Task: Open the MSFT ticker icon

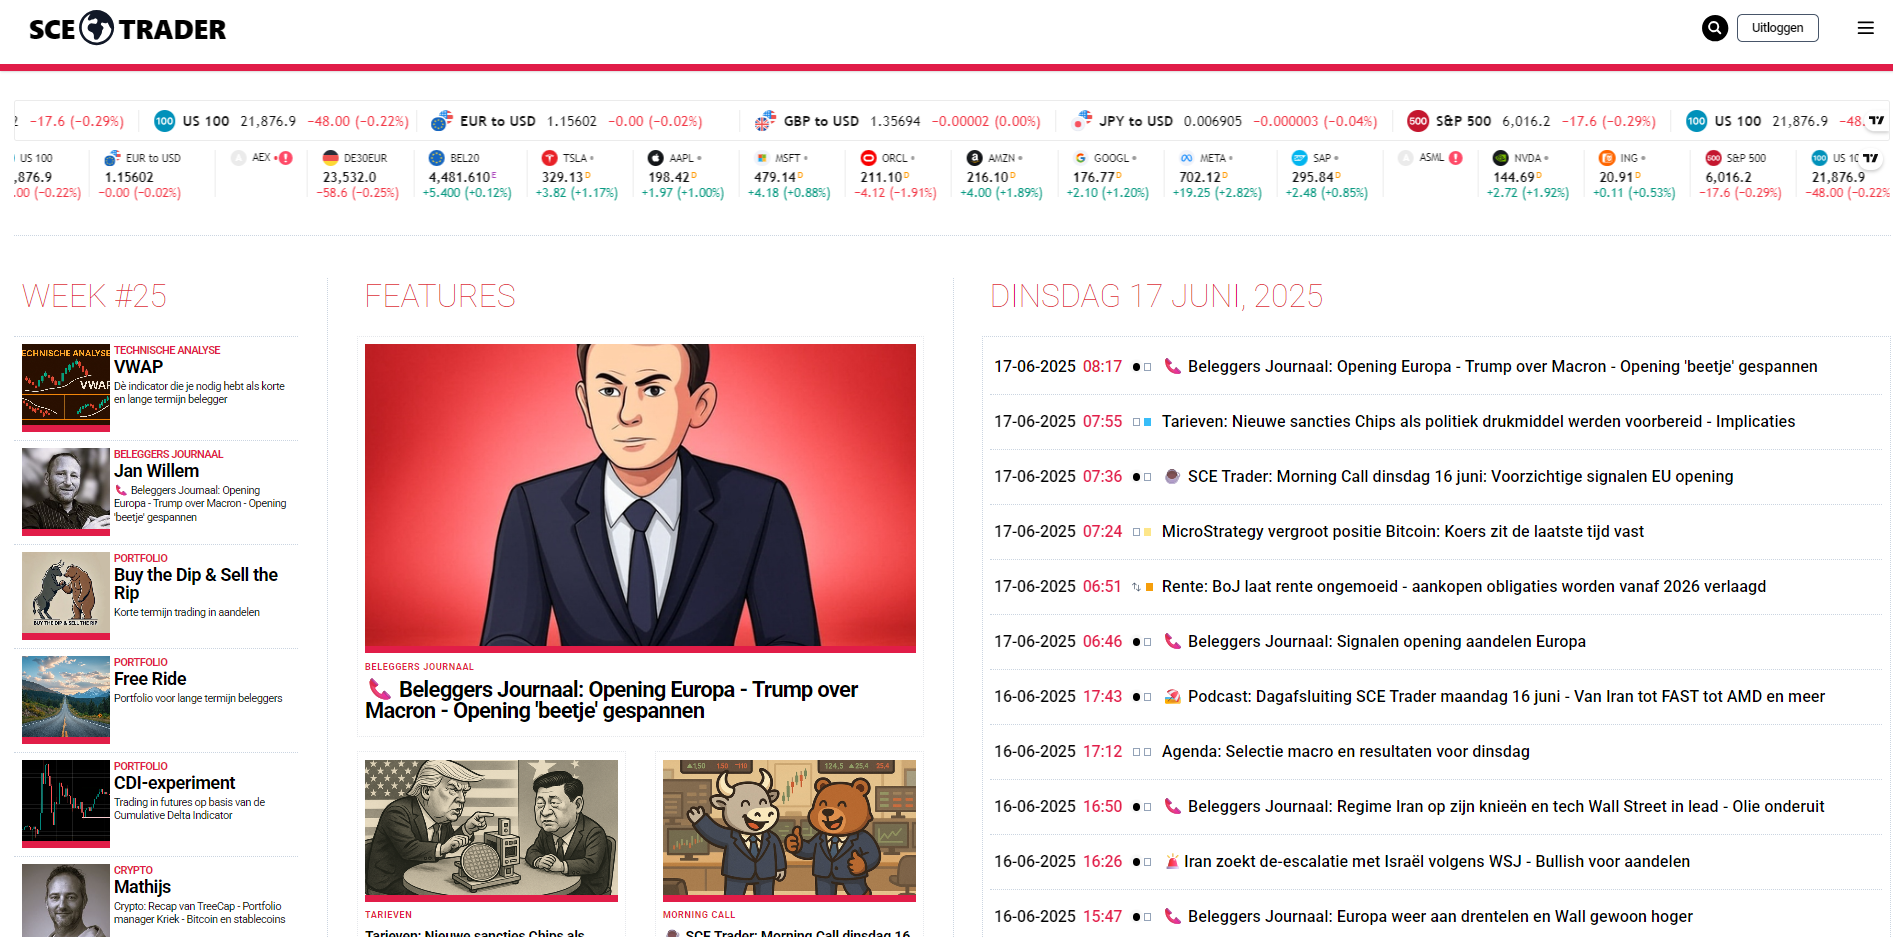Action: click(x=762, y=158)
